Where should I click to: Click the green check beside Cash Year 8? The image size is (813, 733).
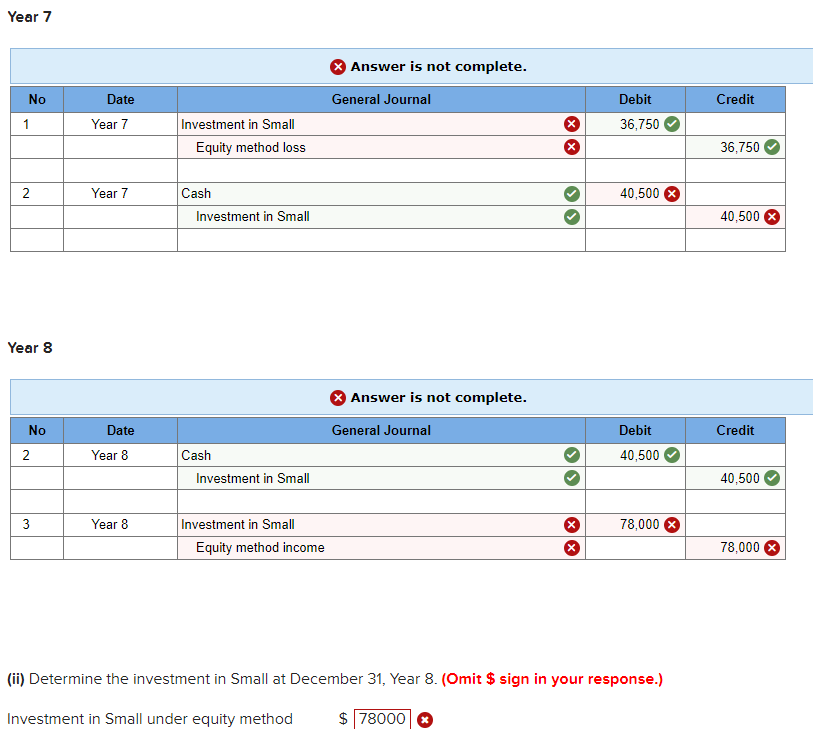click(x=571, y=455)
